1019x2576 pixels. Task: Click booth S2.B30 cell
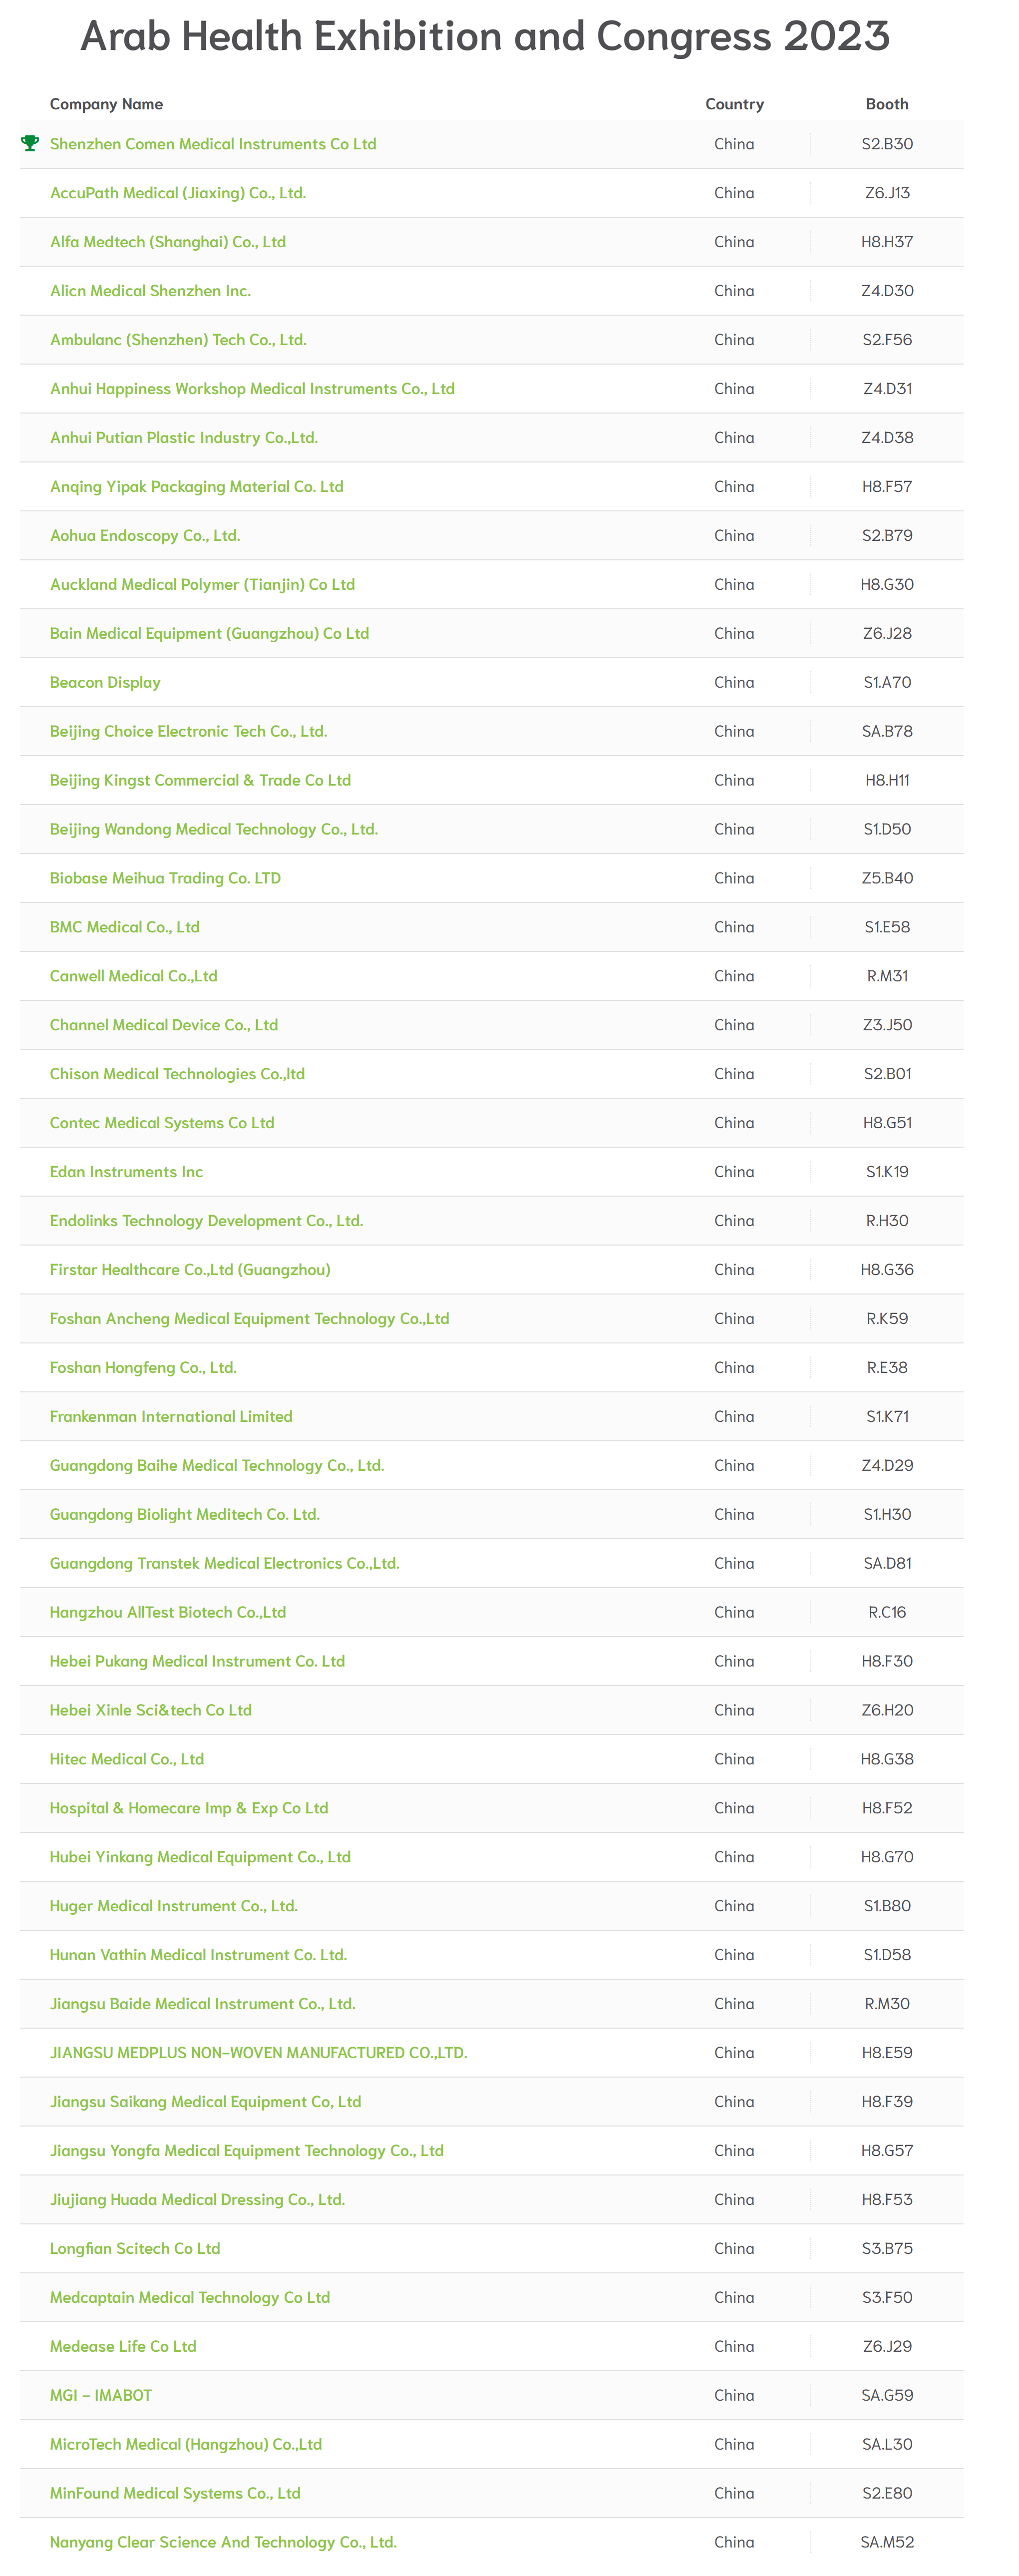point(887,144)
